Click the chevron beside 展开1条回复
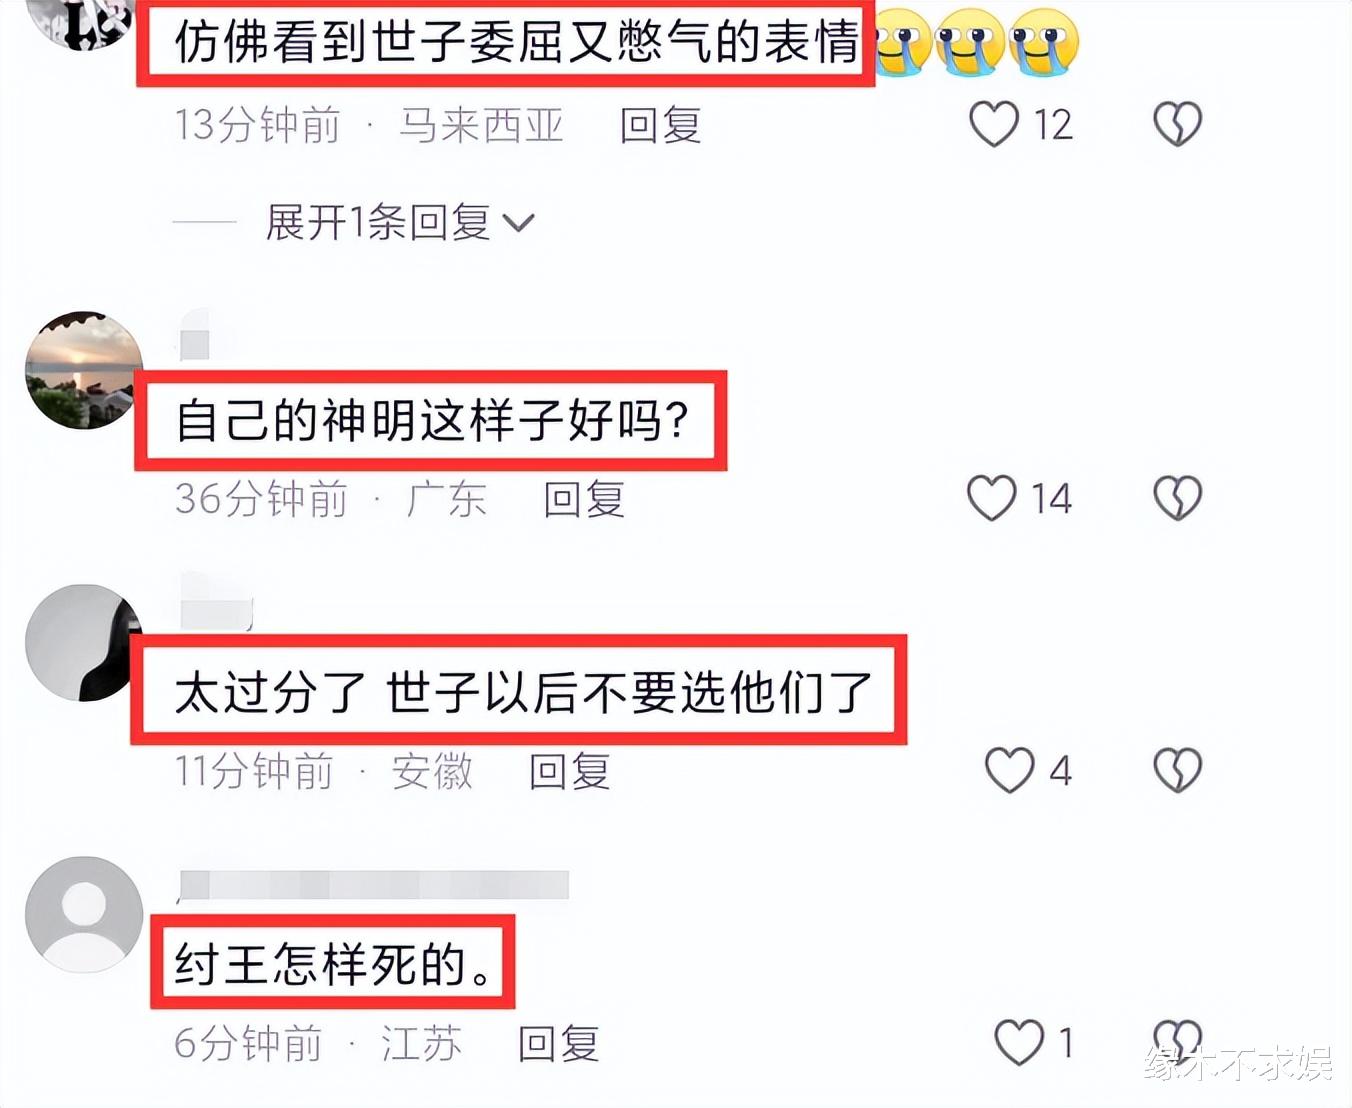This screenshot has height=1108, width=1352. [x=519, y=223]
